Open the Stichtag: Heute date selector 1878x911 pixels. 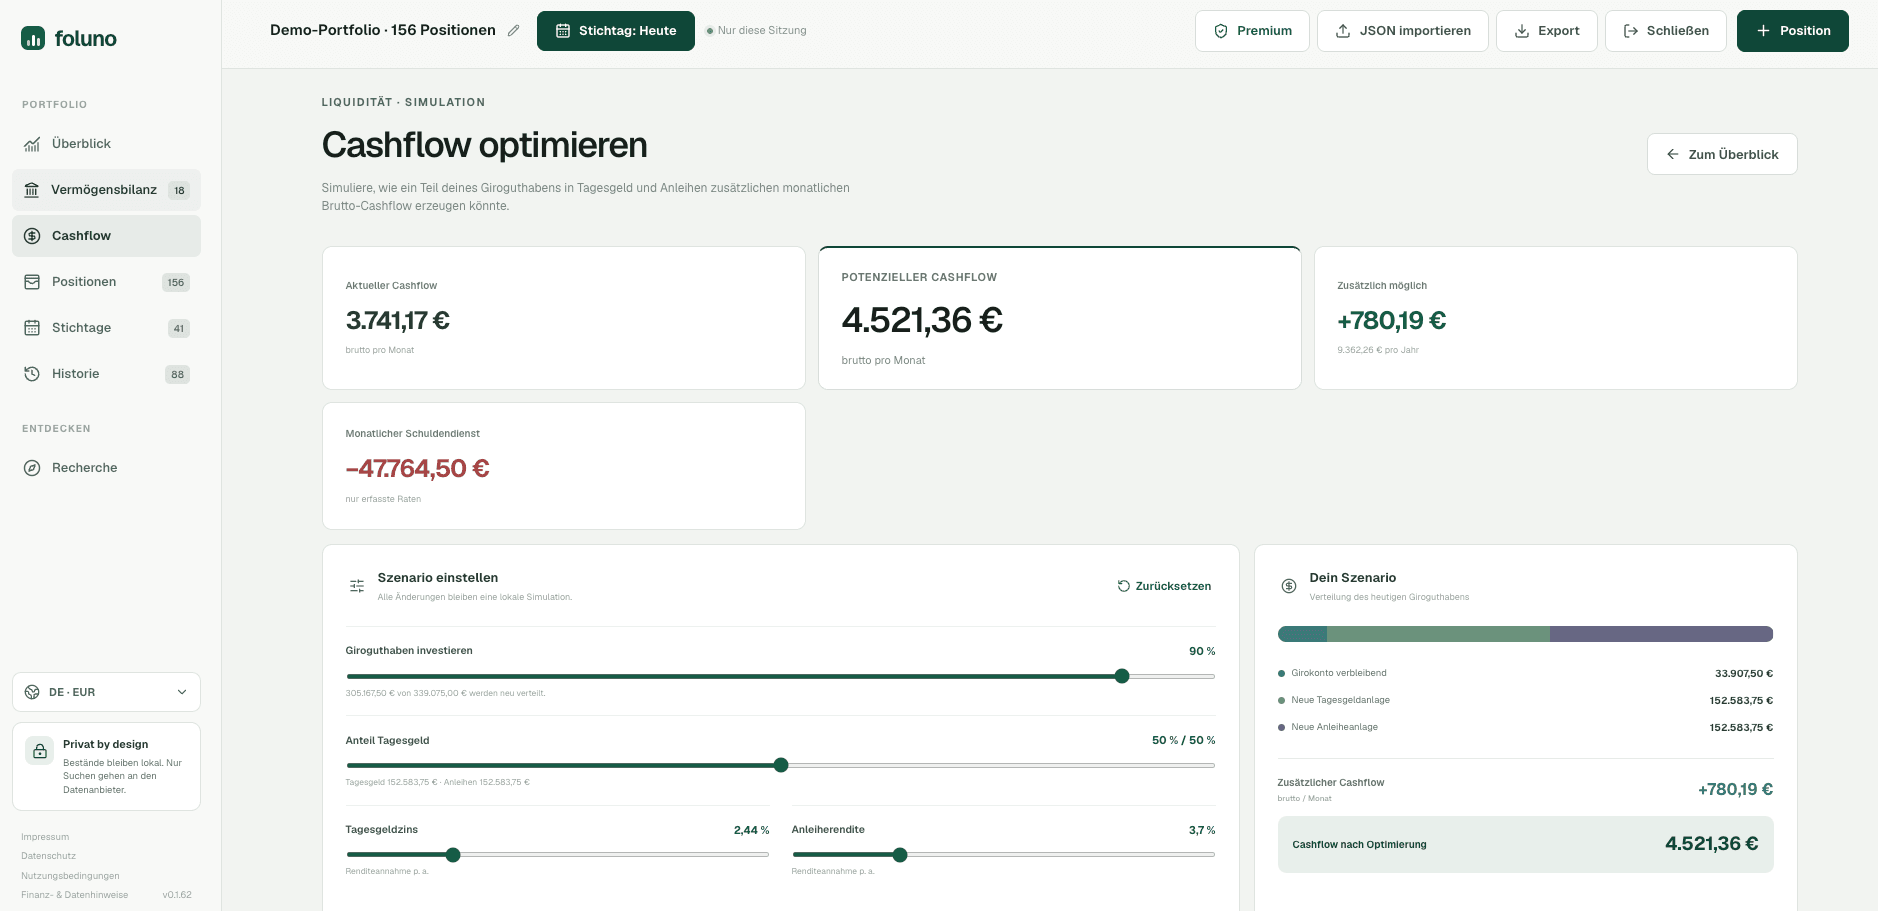pos(616,31)
